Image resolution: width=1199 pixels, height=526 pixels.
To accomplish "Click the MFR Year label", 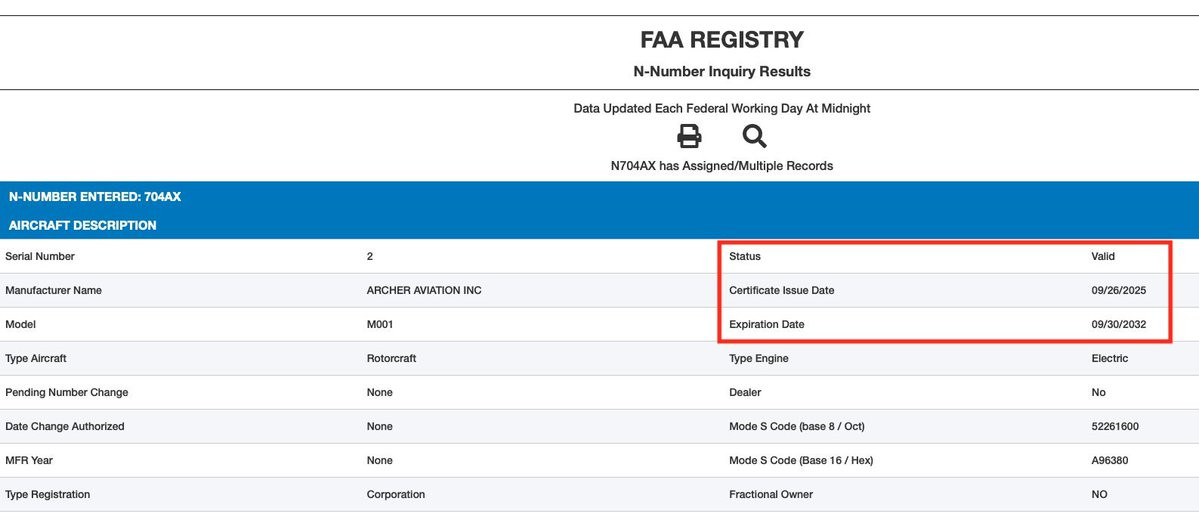I will pyautogui.click(x=29, y=460).
